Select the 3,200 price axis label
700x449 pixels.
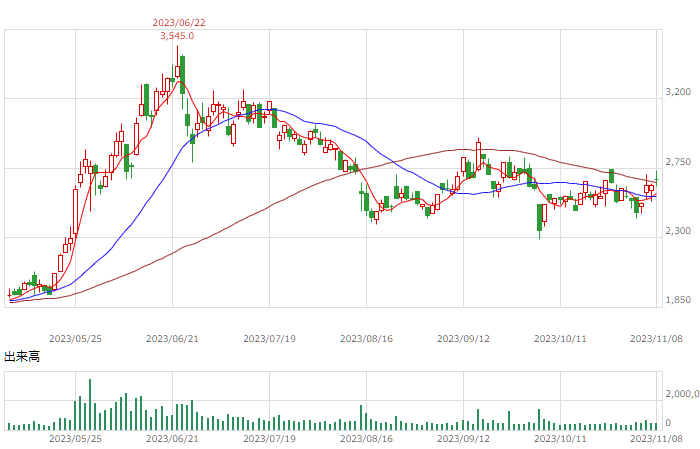(x=678, y=91)
